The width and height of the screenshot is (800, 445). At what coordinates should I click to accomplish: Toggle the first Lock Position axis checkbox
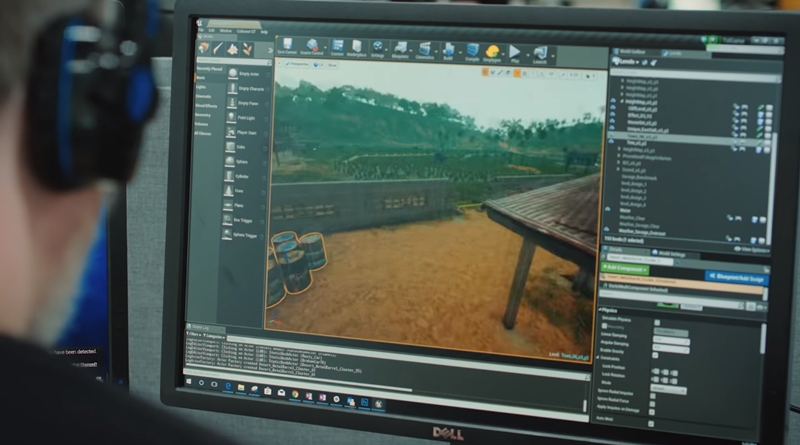click(656, 372)
